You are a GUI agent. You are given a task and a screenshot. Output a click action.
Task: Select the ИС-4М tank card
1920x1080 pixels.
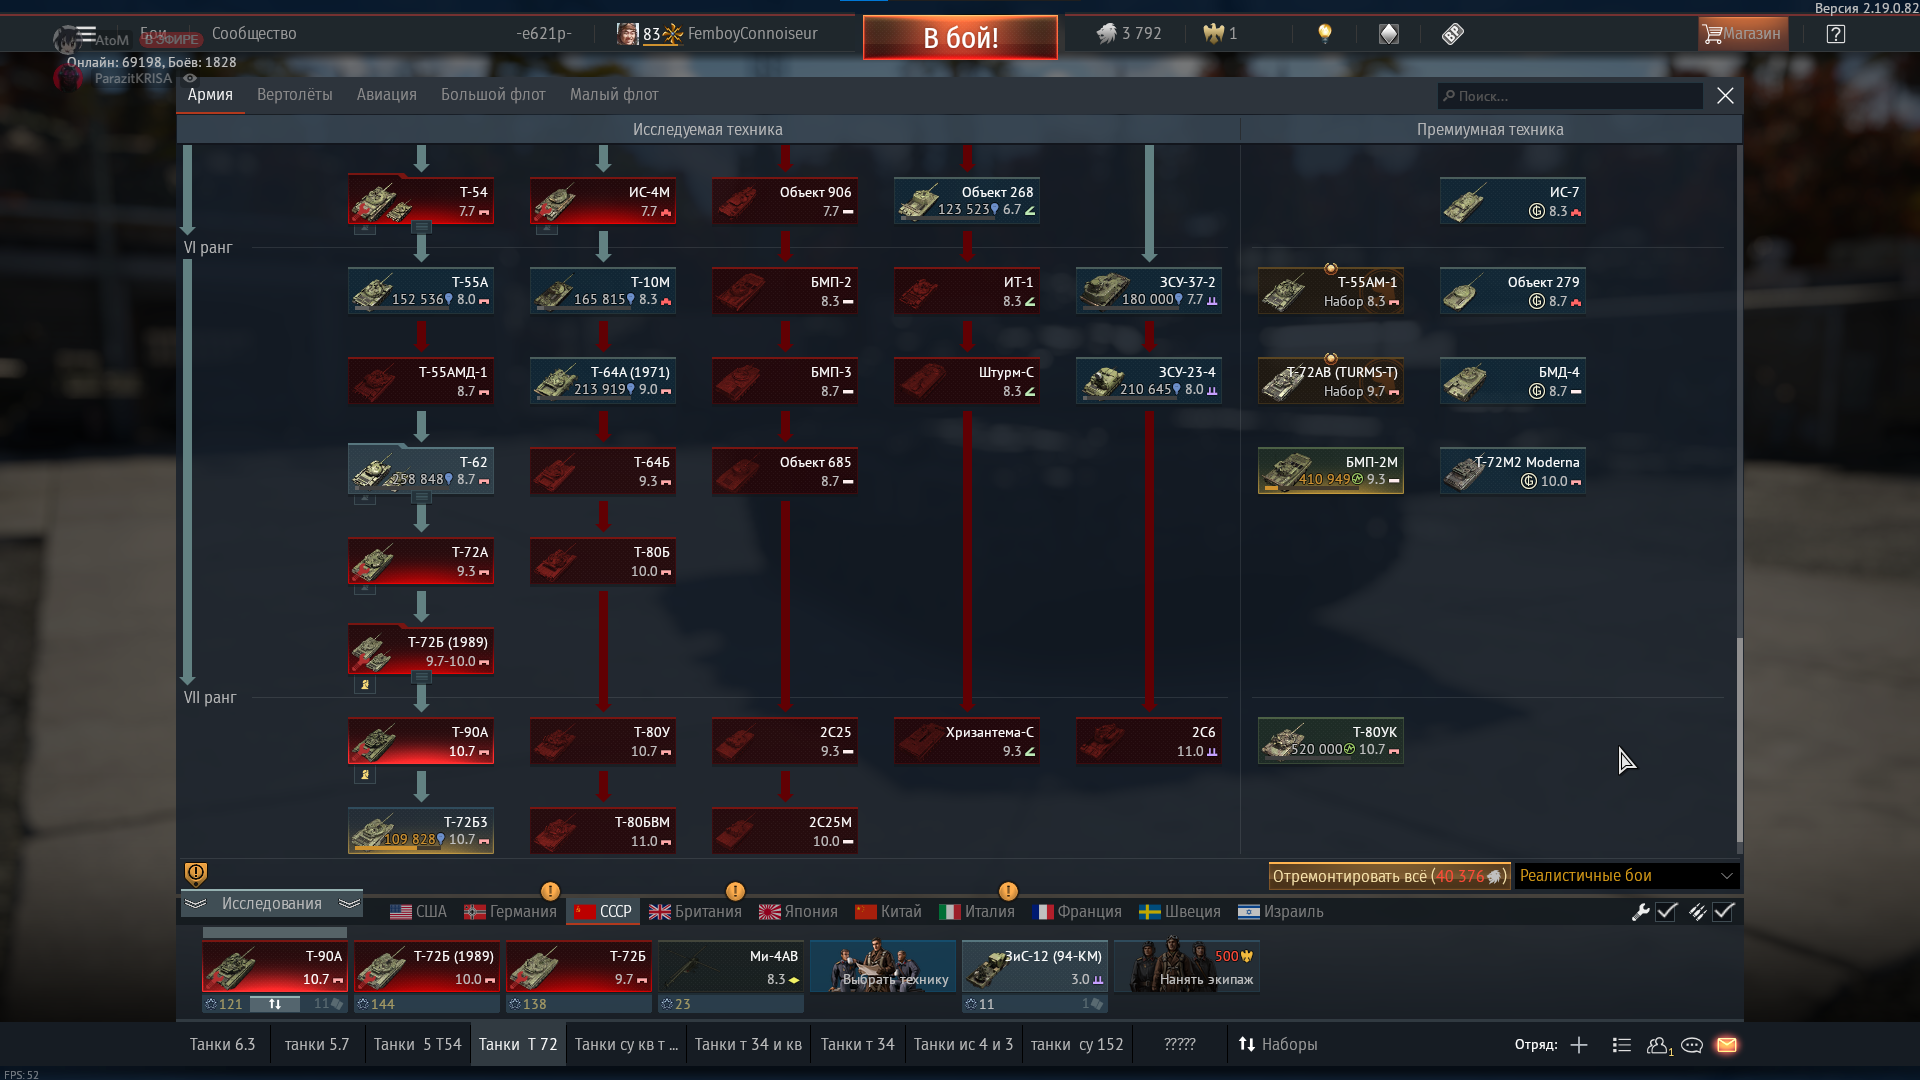tap(603, 200)
